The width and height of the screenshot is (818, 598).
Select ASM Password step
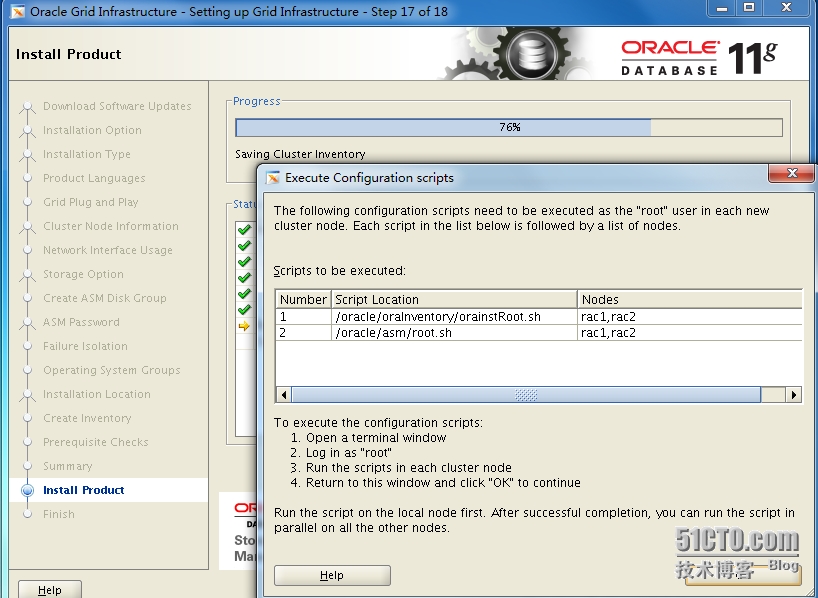click(81, 322)
